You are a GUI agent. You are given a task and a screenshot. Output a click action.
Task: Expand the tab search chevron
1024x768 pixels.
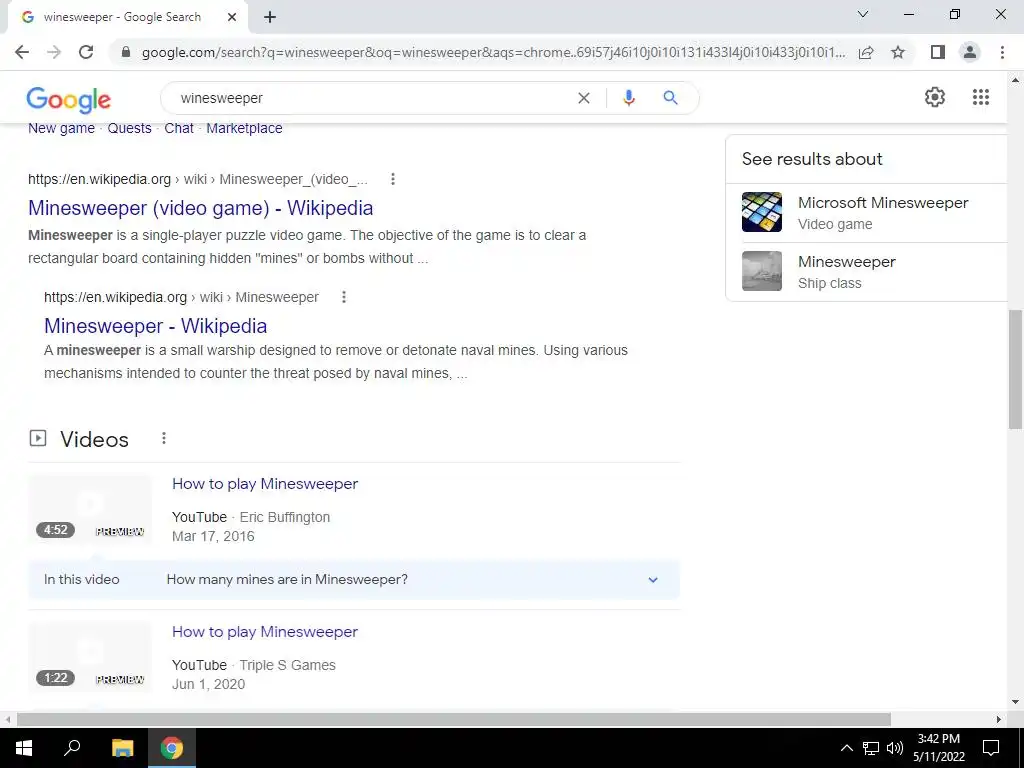click(x=863, y=14)
